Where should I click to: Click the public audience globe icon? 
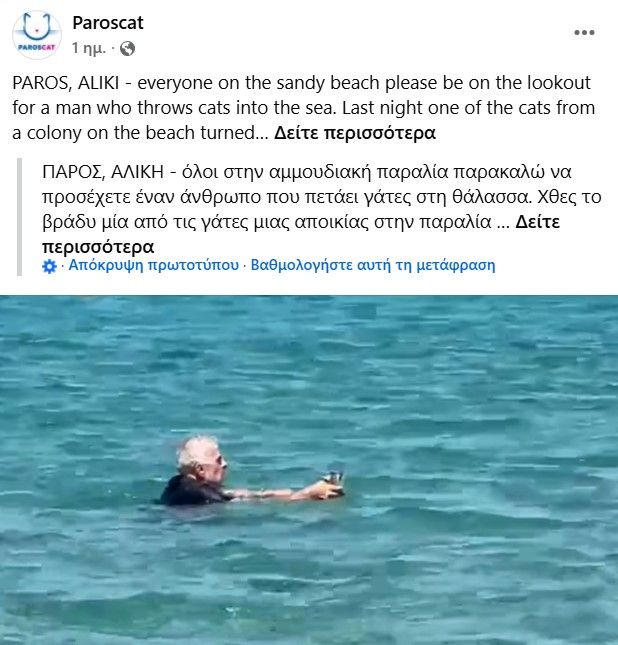127,49
